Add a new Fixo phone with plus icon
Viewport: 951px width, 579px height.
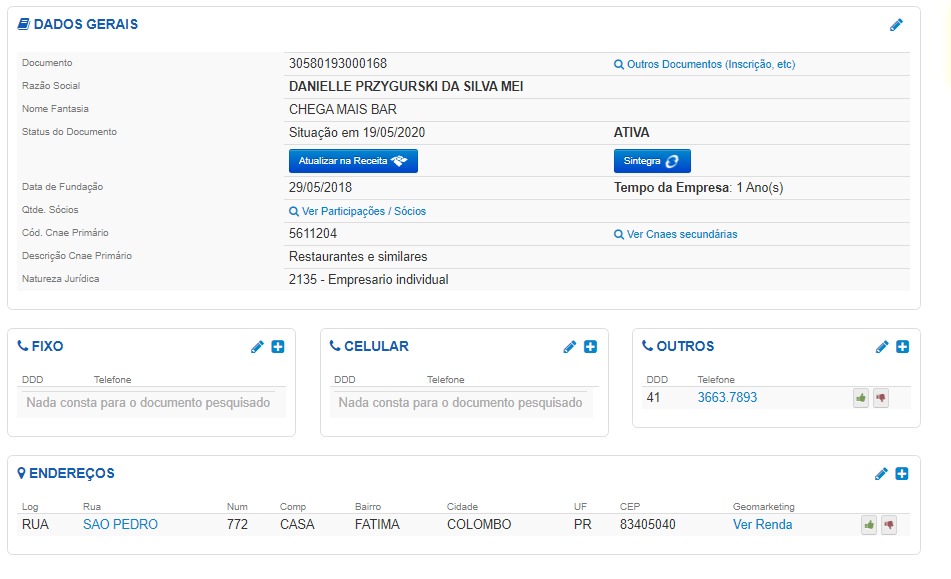pyautogui.click(x=278, y=347)
